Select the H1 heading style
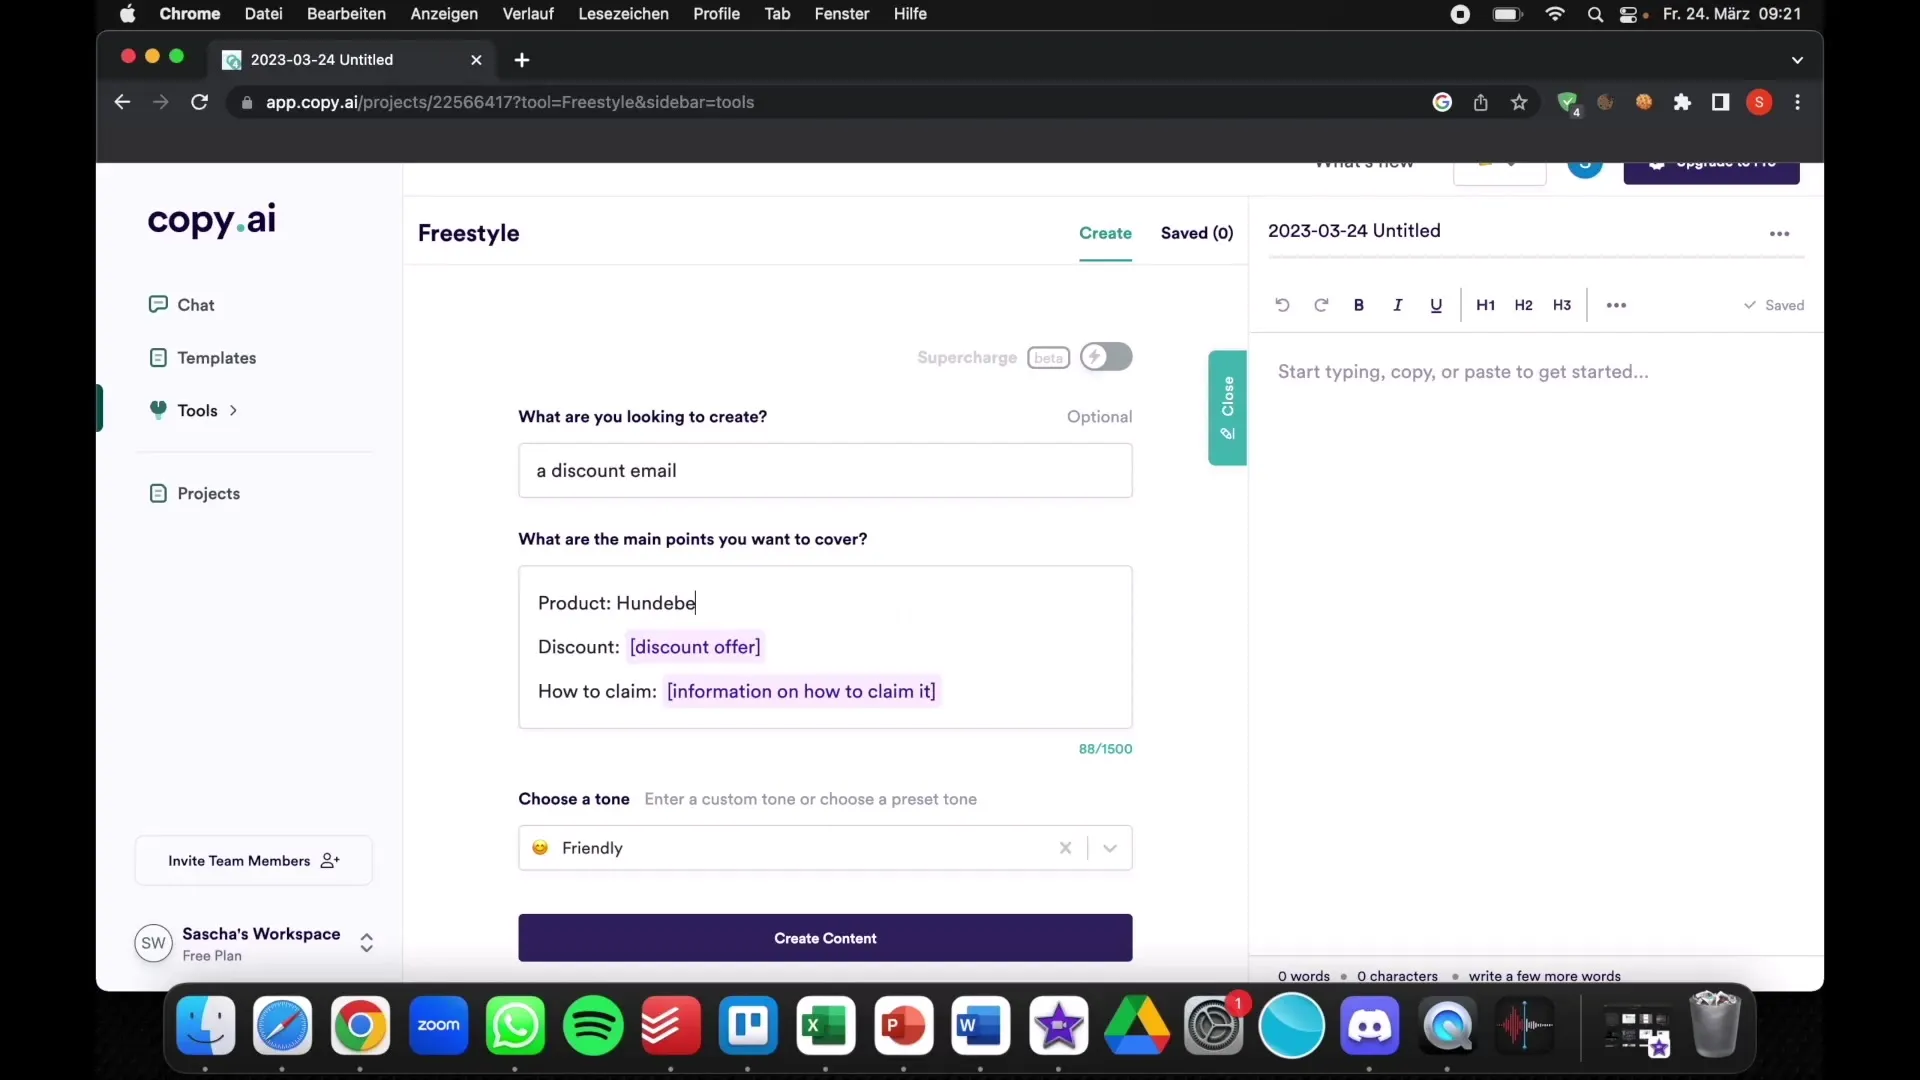1920x1080 pixels. coord(1484,305)
